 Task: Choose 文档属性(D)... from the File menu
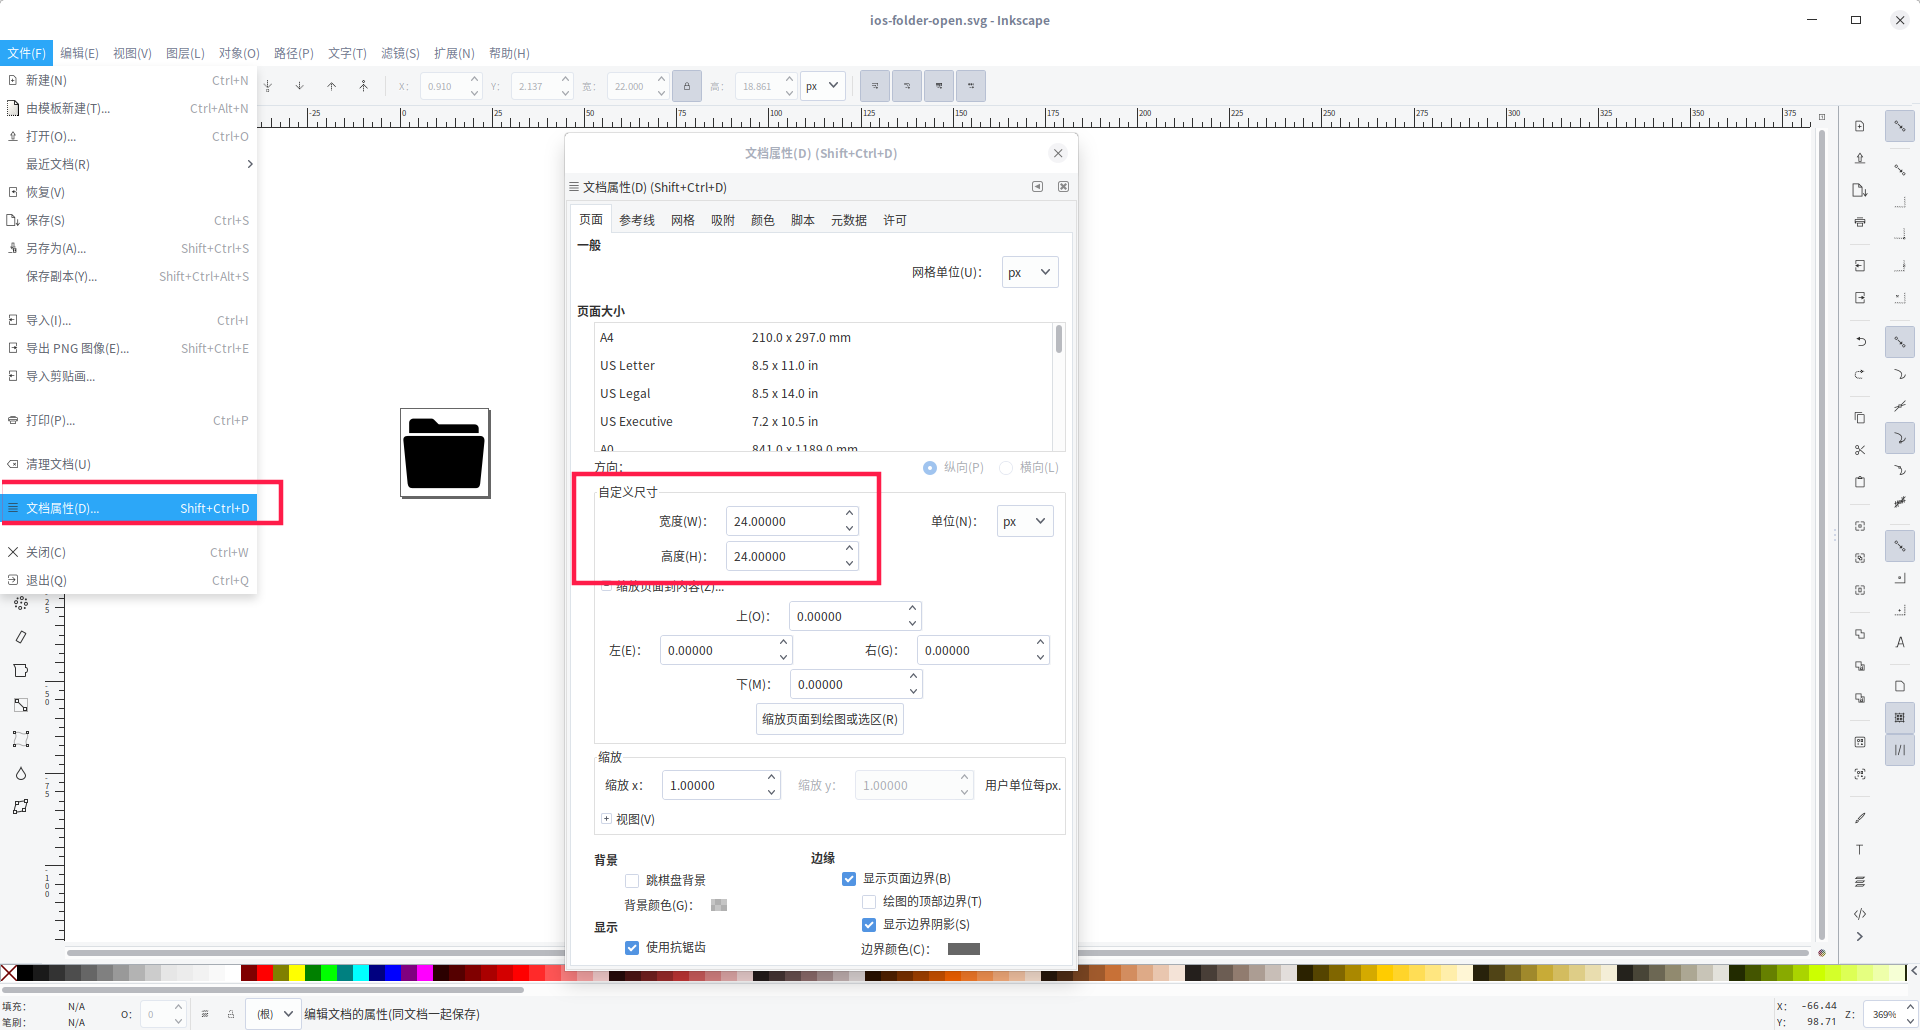(x=128, y=508)
